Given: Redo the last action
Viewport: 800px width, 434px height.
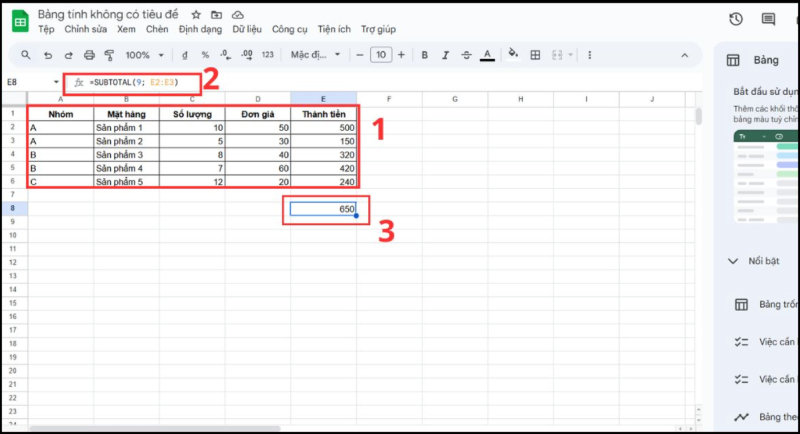Looking at the screenshot, I should (x=68, y=55).
